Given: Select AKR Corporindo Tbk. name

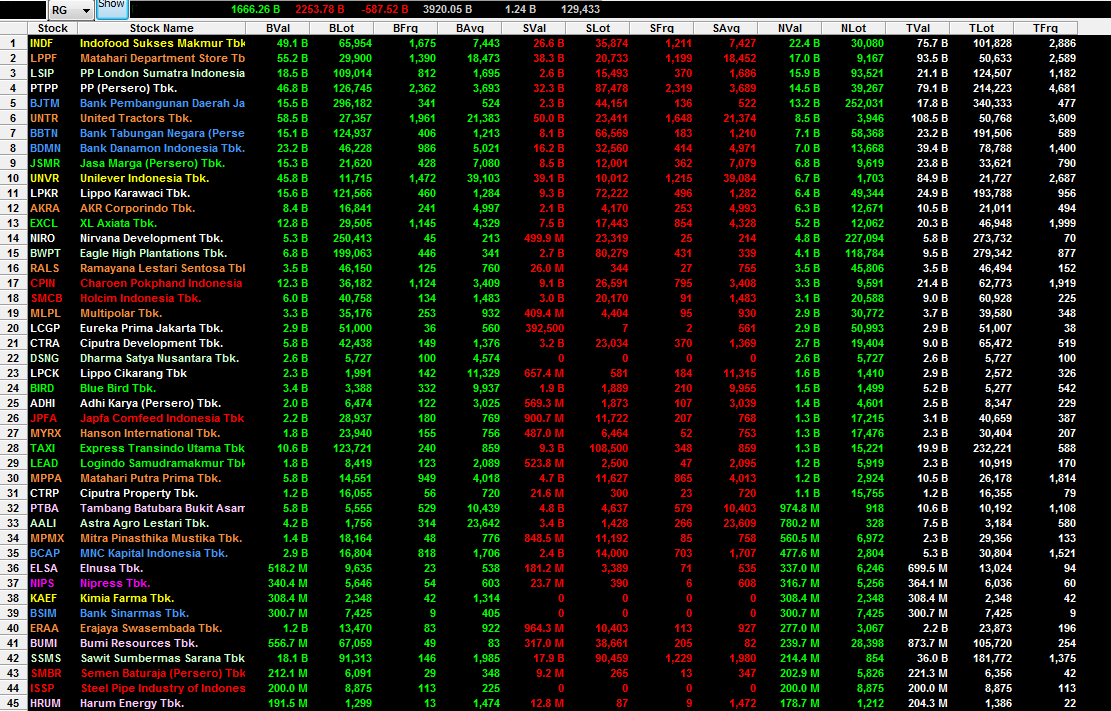Looking at the screenshot, I should click(x=137, y=208).
